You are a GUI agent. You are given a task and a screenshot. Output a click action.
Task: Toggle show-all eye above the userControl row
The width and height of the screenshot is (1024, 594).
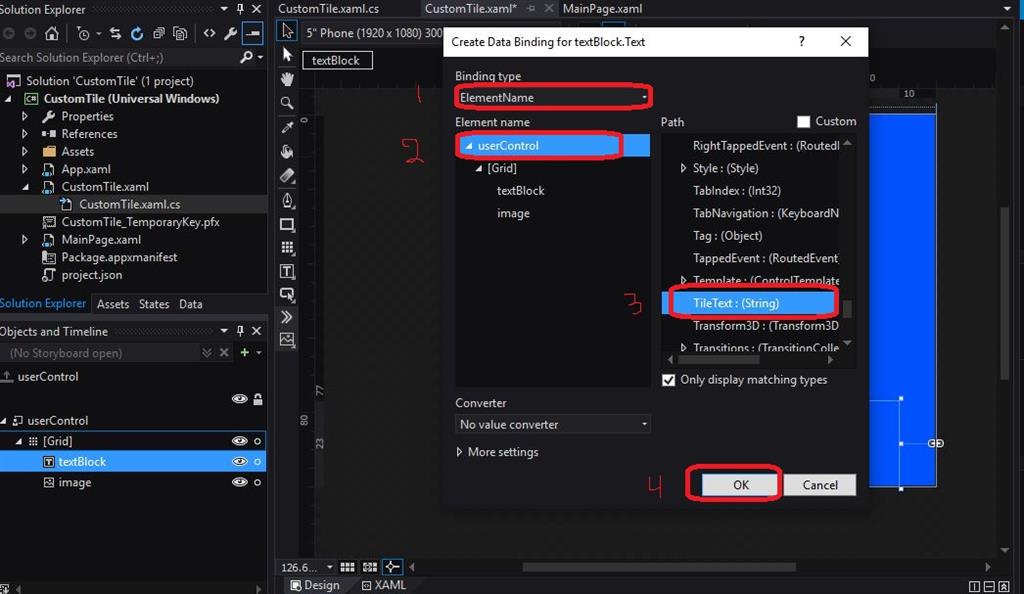[240, 399]
